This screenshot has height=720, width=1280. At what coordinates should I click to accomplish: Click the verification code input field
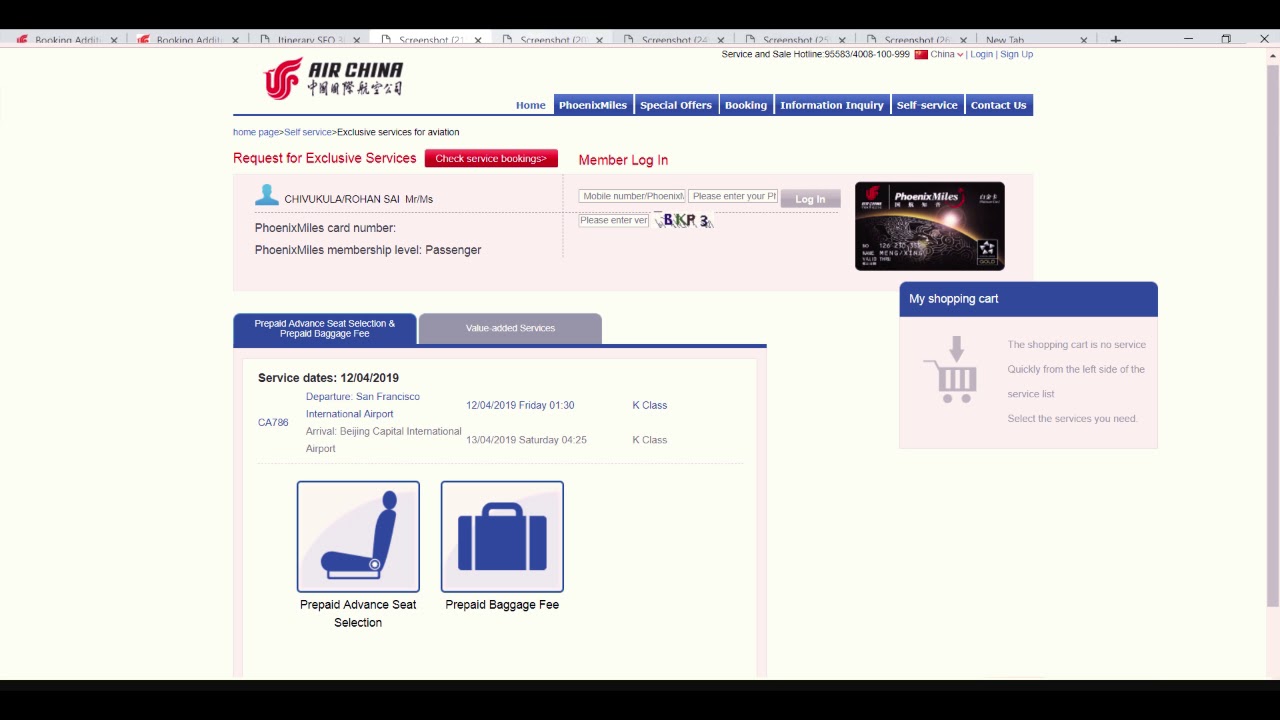pyautogui.click(x=614, y=220)
